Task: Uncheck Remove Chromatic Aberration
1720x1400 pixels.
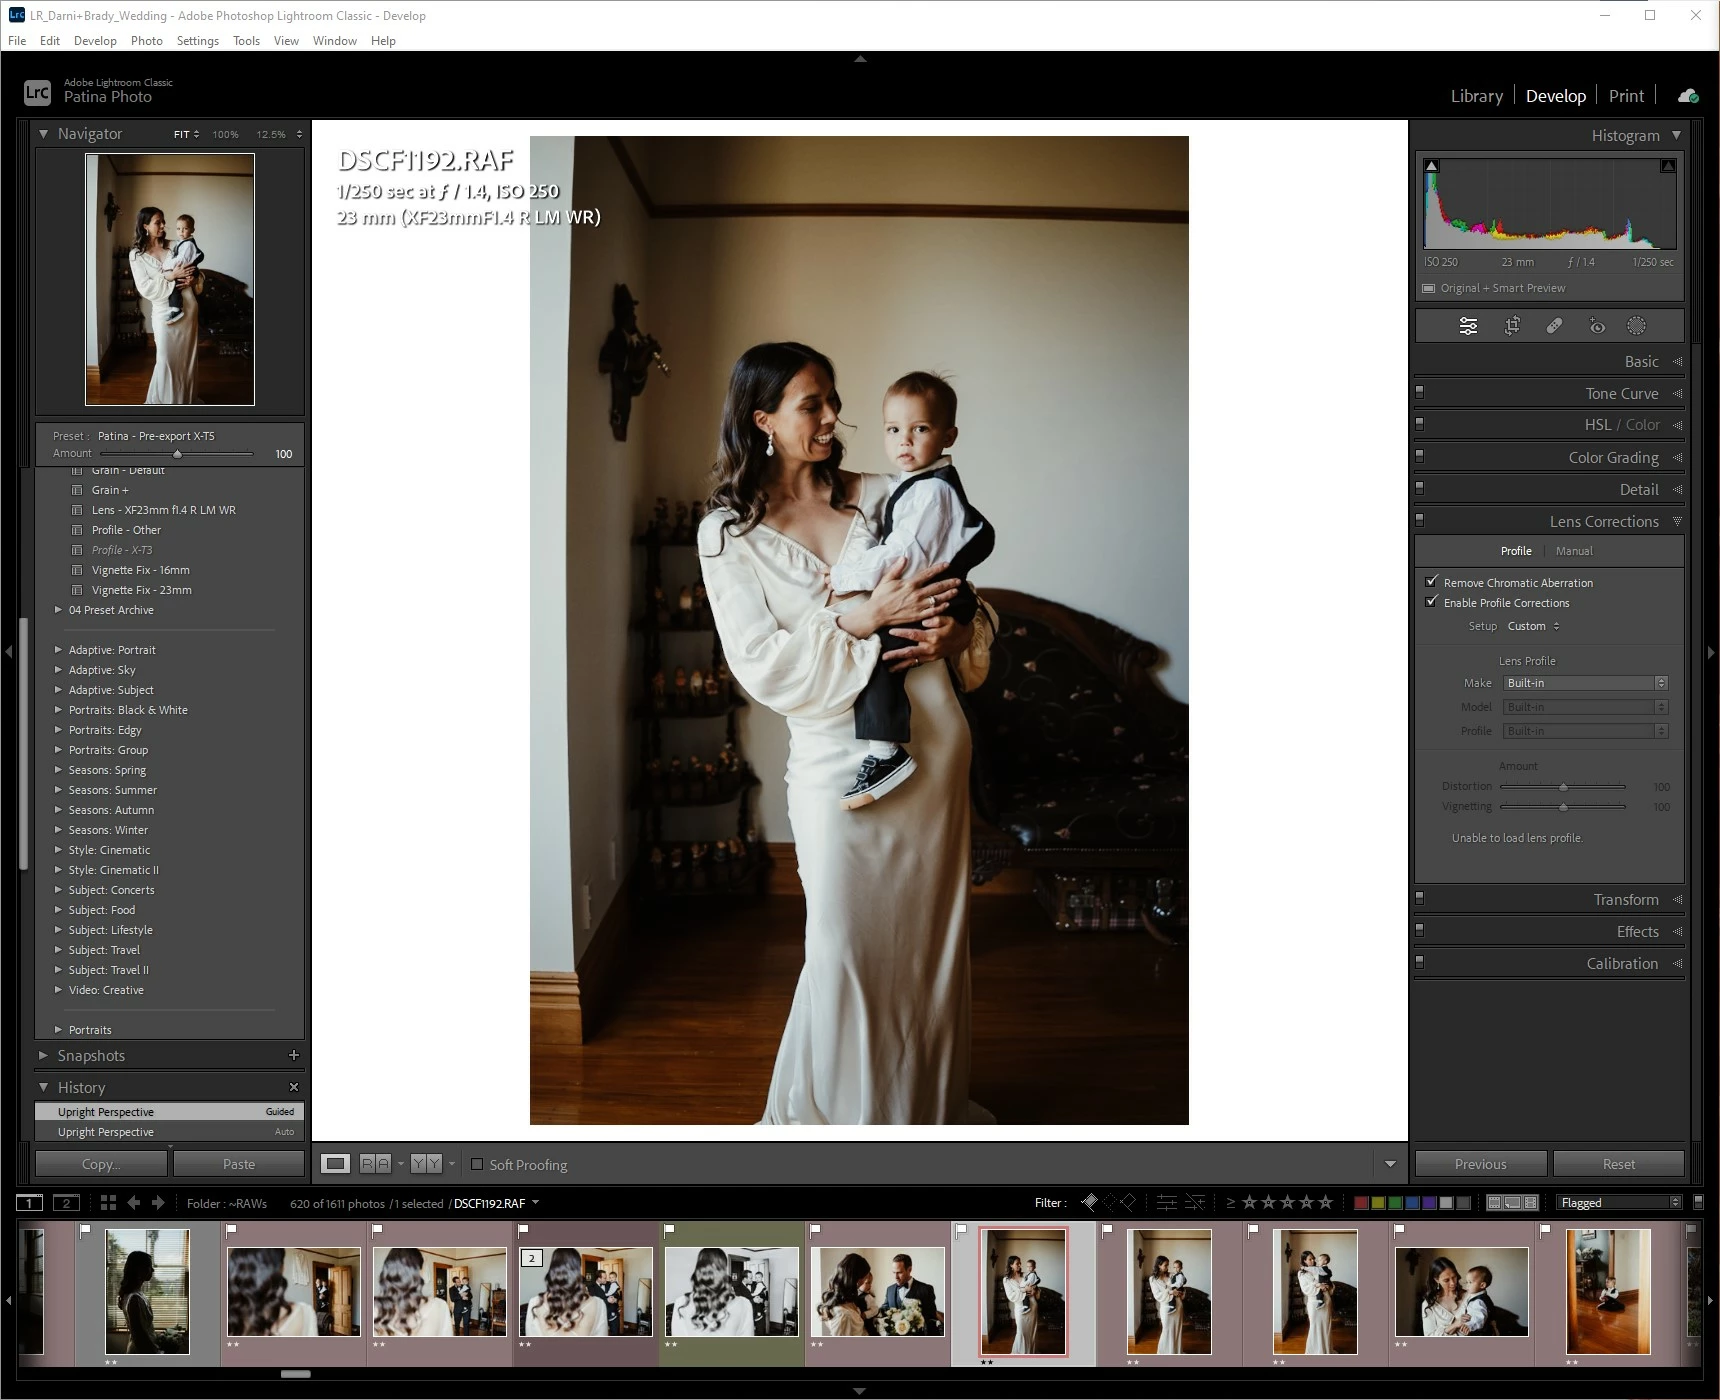Action: 1432,582
